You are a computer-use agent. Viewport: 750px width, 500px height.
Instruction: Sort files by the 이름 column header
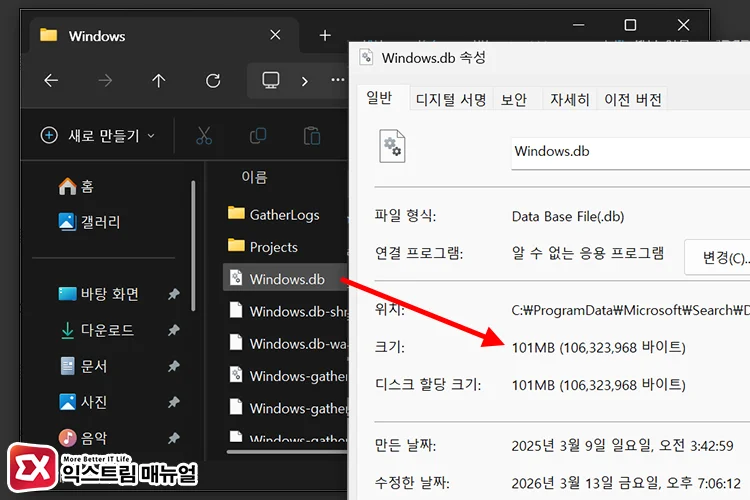point(254,178)
